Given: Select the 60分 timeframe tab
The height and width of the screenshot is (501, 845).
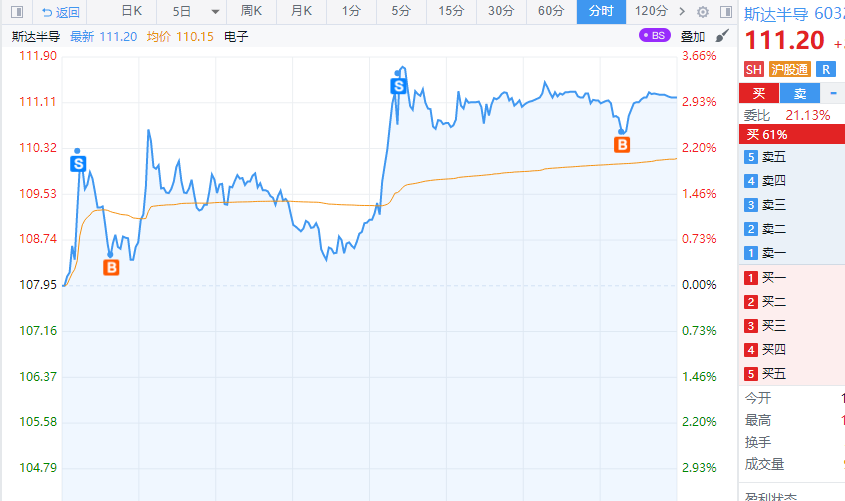Looking at the screenshot, I should pos(551,12).
